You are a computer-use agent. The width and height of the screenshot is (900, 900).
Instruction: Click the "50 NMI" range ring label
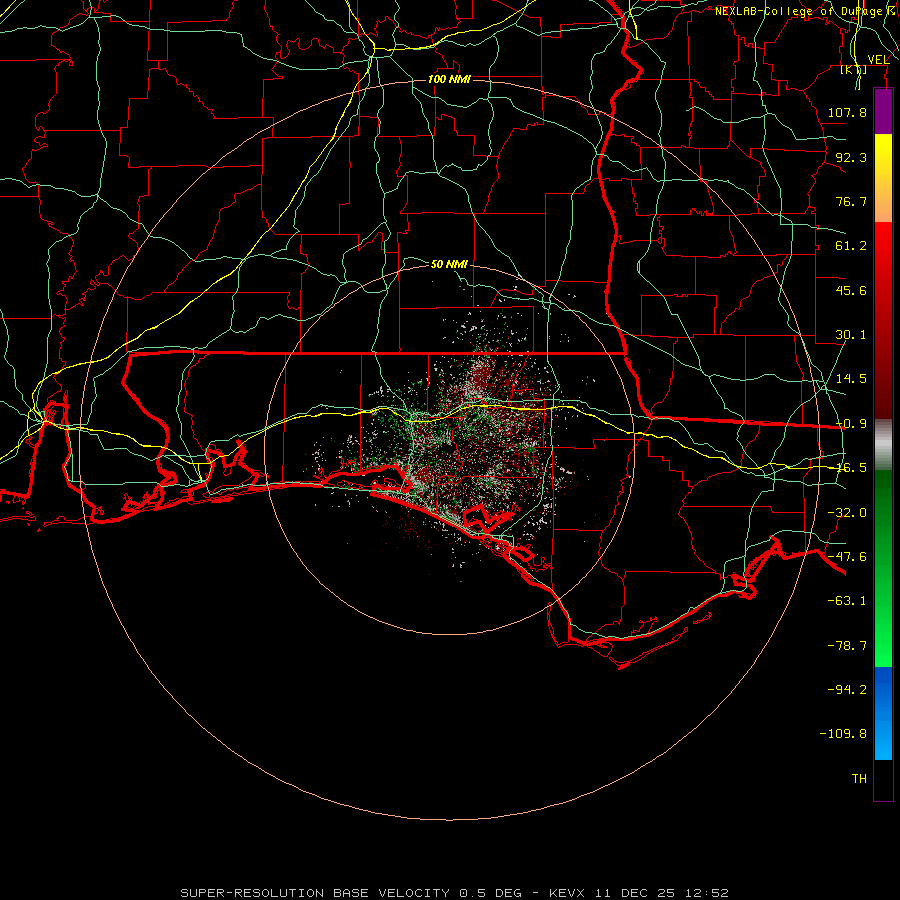[x=449, y=264]
